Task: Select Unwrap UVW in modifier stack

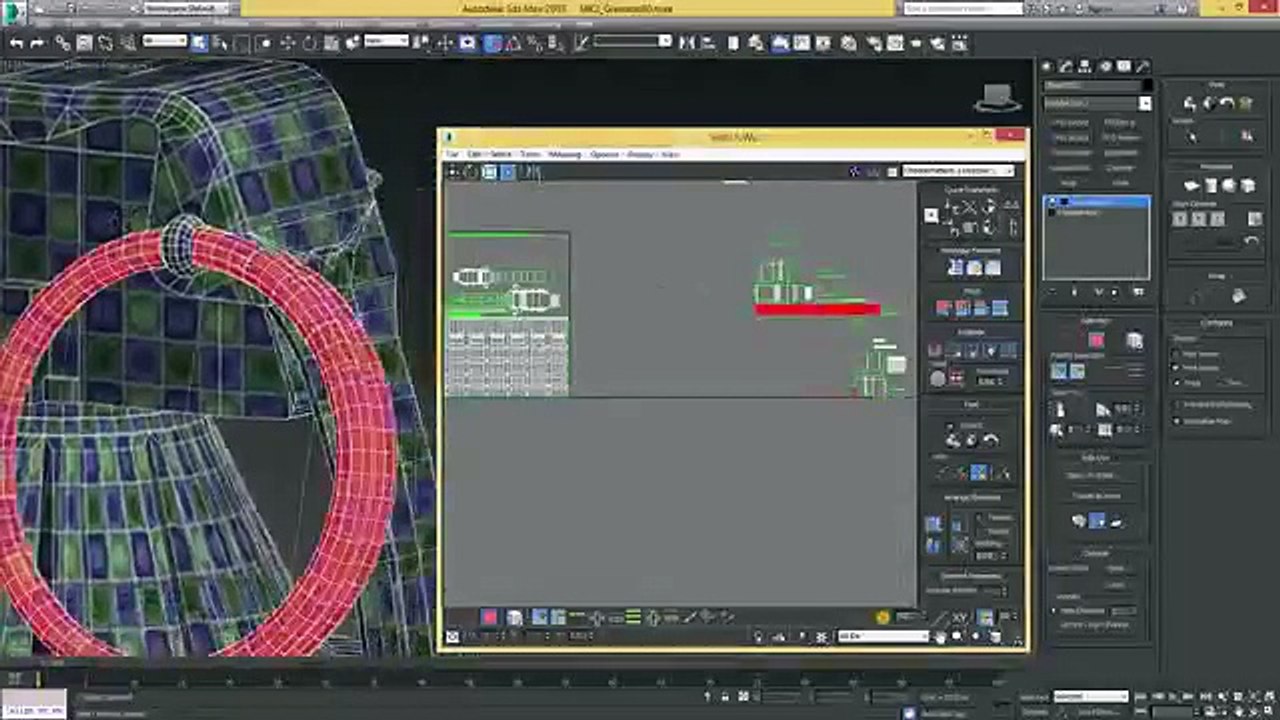Action: coord(1096,202)
